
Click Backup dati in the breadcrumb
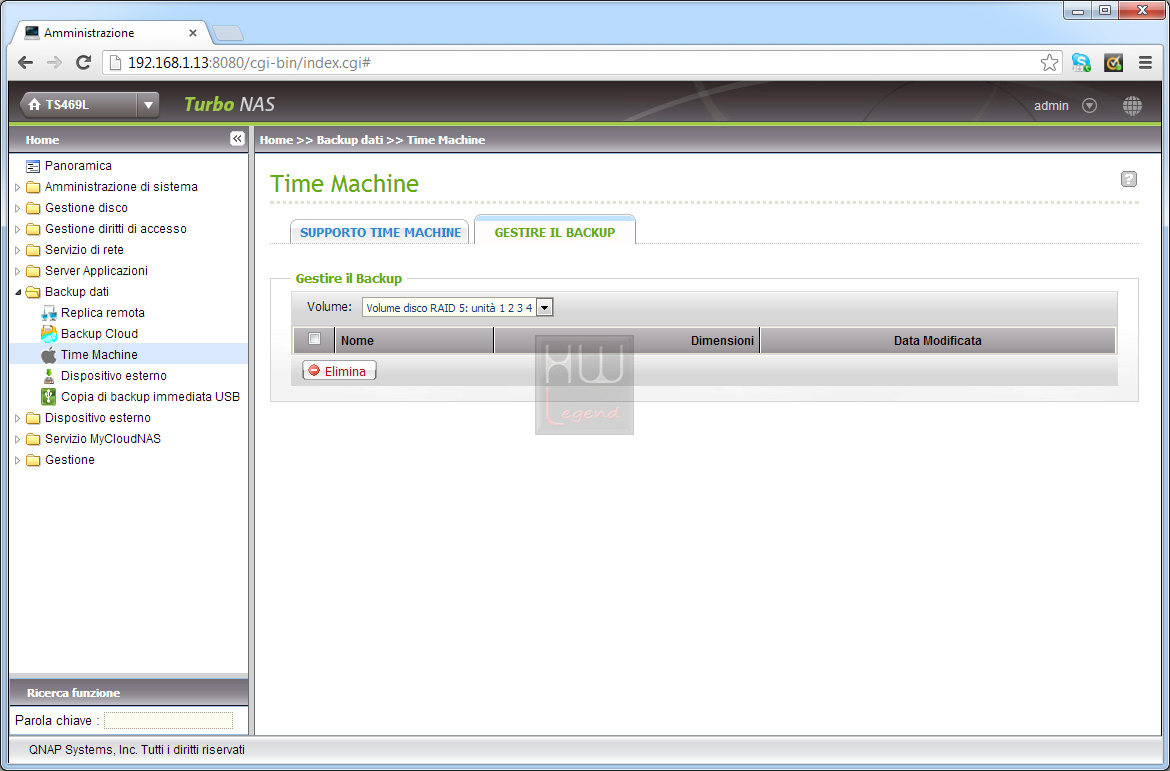click(x=350, y=140)
